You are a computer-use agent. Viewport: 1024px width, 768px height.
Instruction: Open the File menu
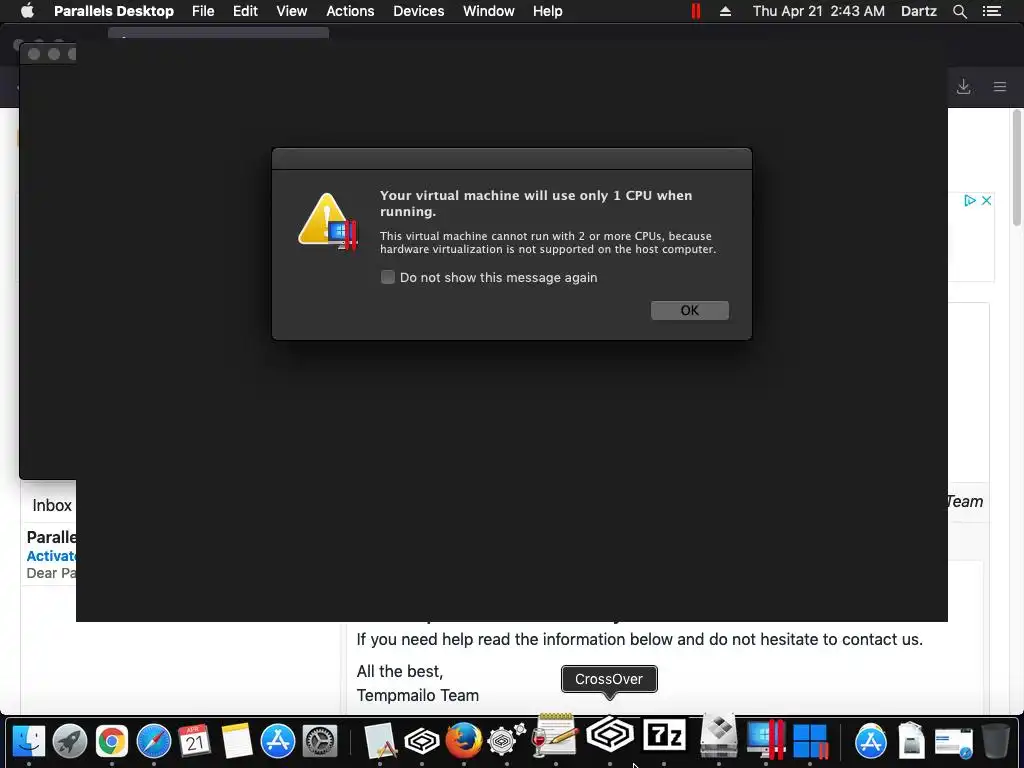[x=203, y=11]
